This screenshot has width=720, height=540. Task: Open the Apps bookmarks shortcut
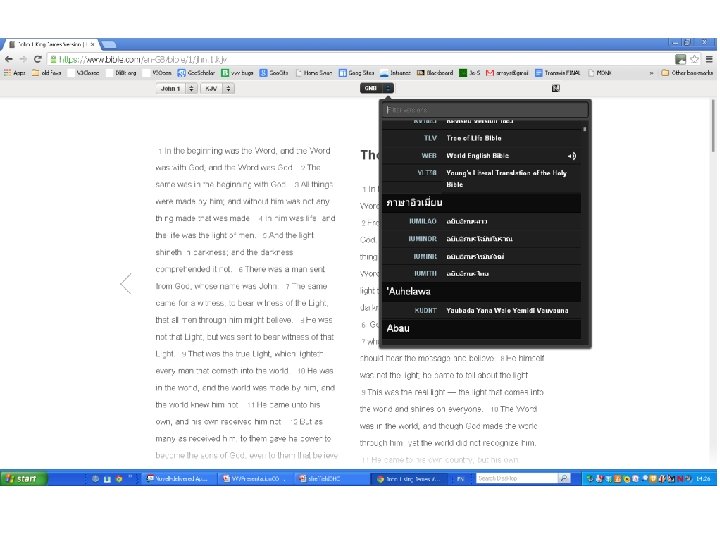pyautogui.click(x=14, y=73)
